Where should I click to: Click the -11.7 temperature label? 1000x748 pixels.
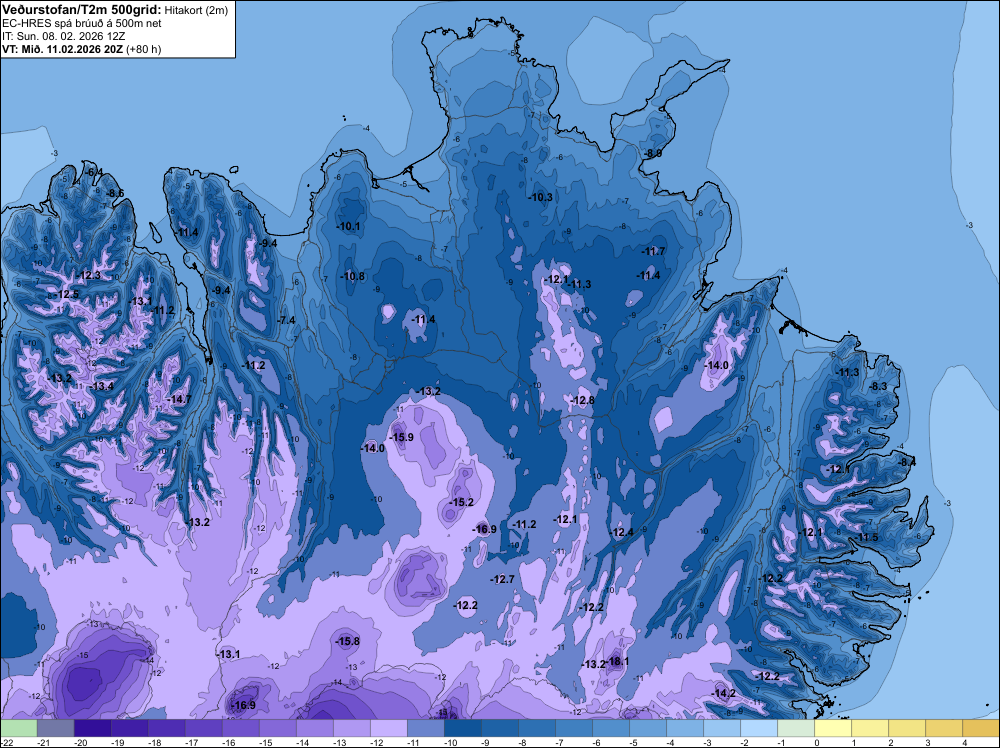[654, 251]
